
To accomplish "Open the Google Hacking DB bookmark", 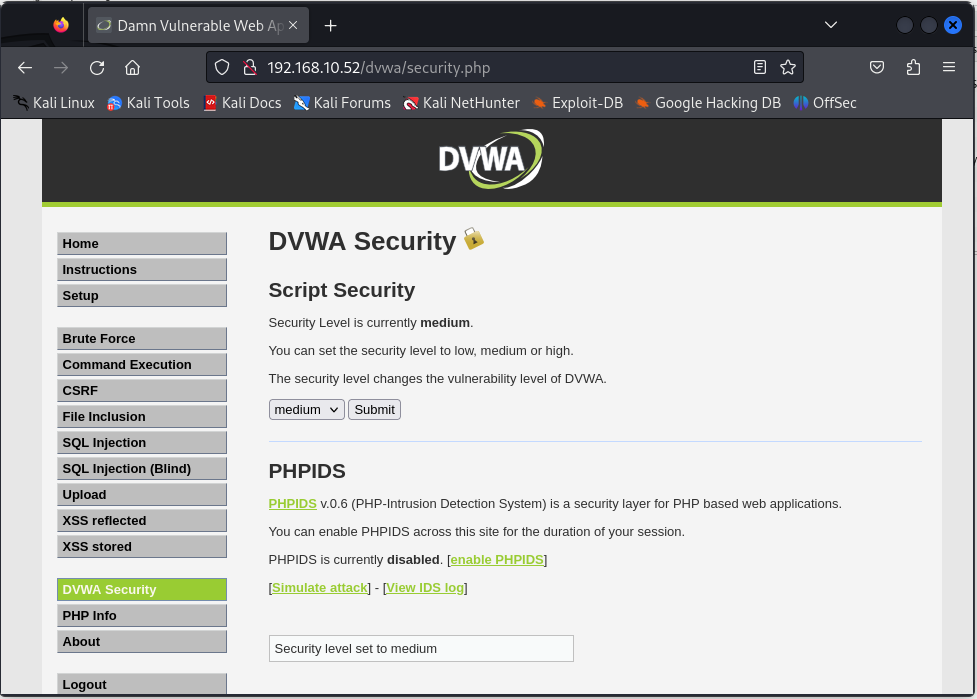I will pos(708,103).
